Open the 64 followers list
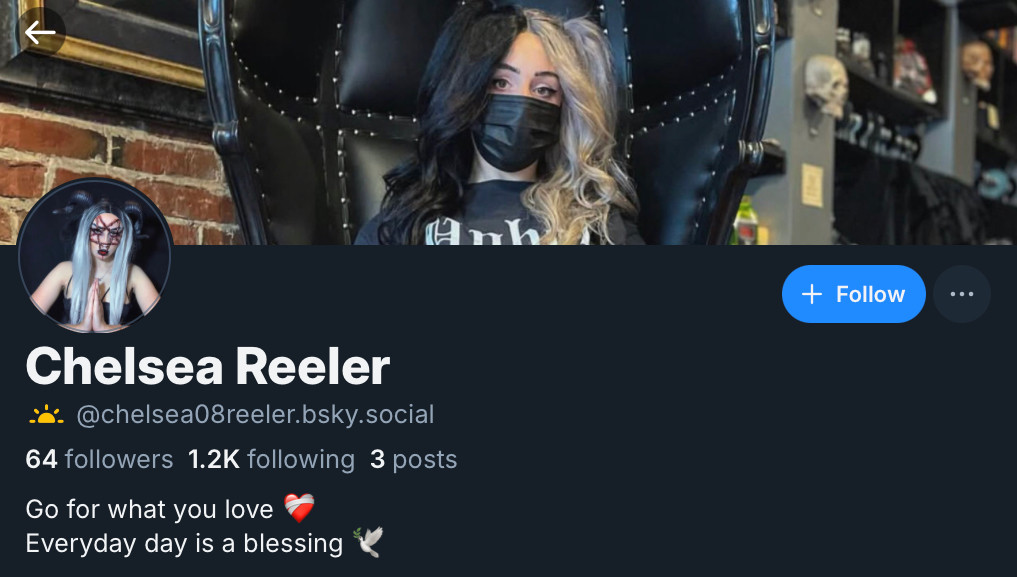The width and height of the screenshot is (1017, 577). (99, 459)
